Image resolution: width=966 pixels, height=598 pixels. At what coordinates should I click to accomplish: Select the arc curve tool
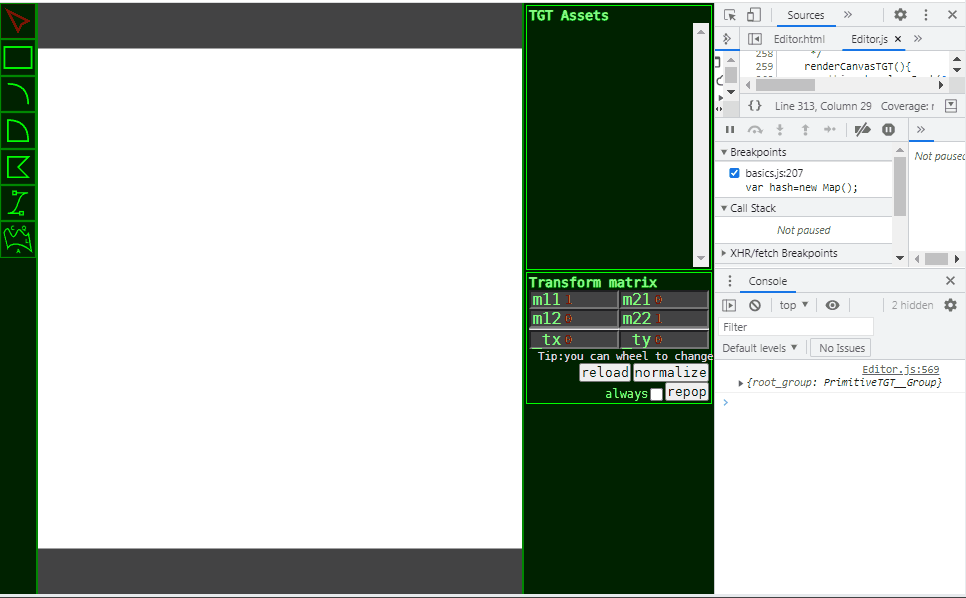[x=18, y=94]
